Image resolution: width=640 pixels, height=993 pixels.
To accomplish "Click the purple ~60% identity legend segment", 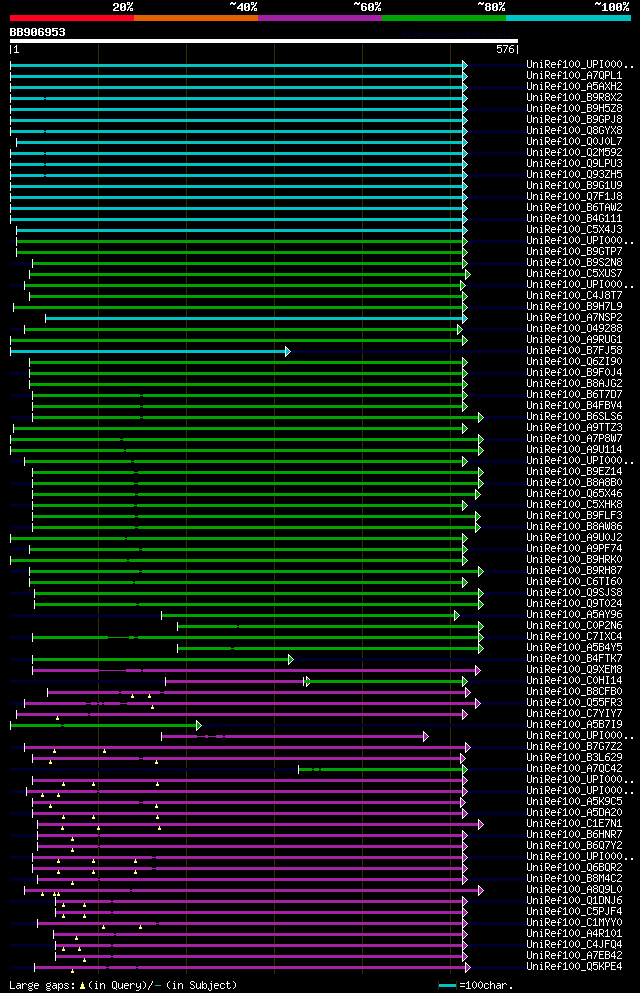I will click(320, 18).
